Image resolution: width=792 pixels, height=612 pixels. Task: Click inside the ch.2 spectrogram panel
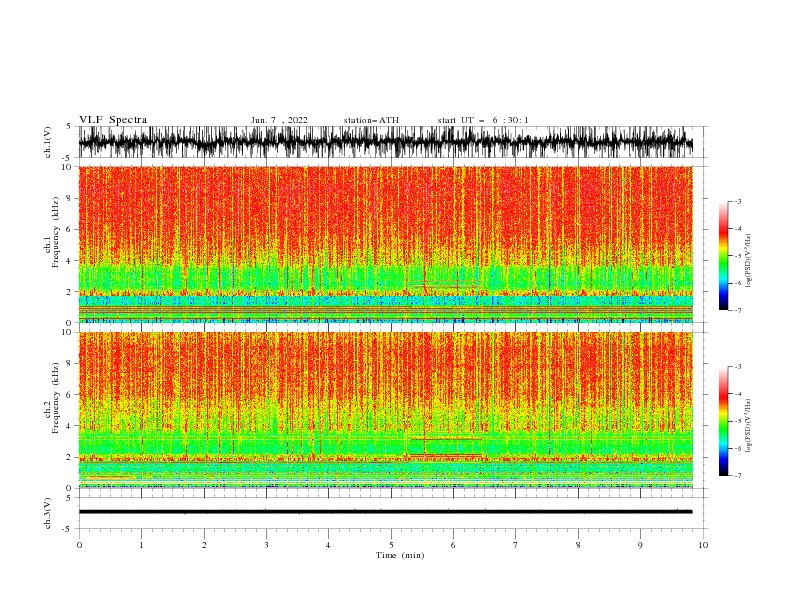click(x=385, y=410)
